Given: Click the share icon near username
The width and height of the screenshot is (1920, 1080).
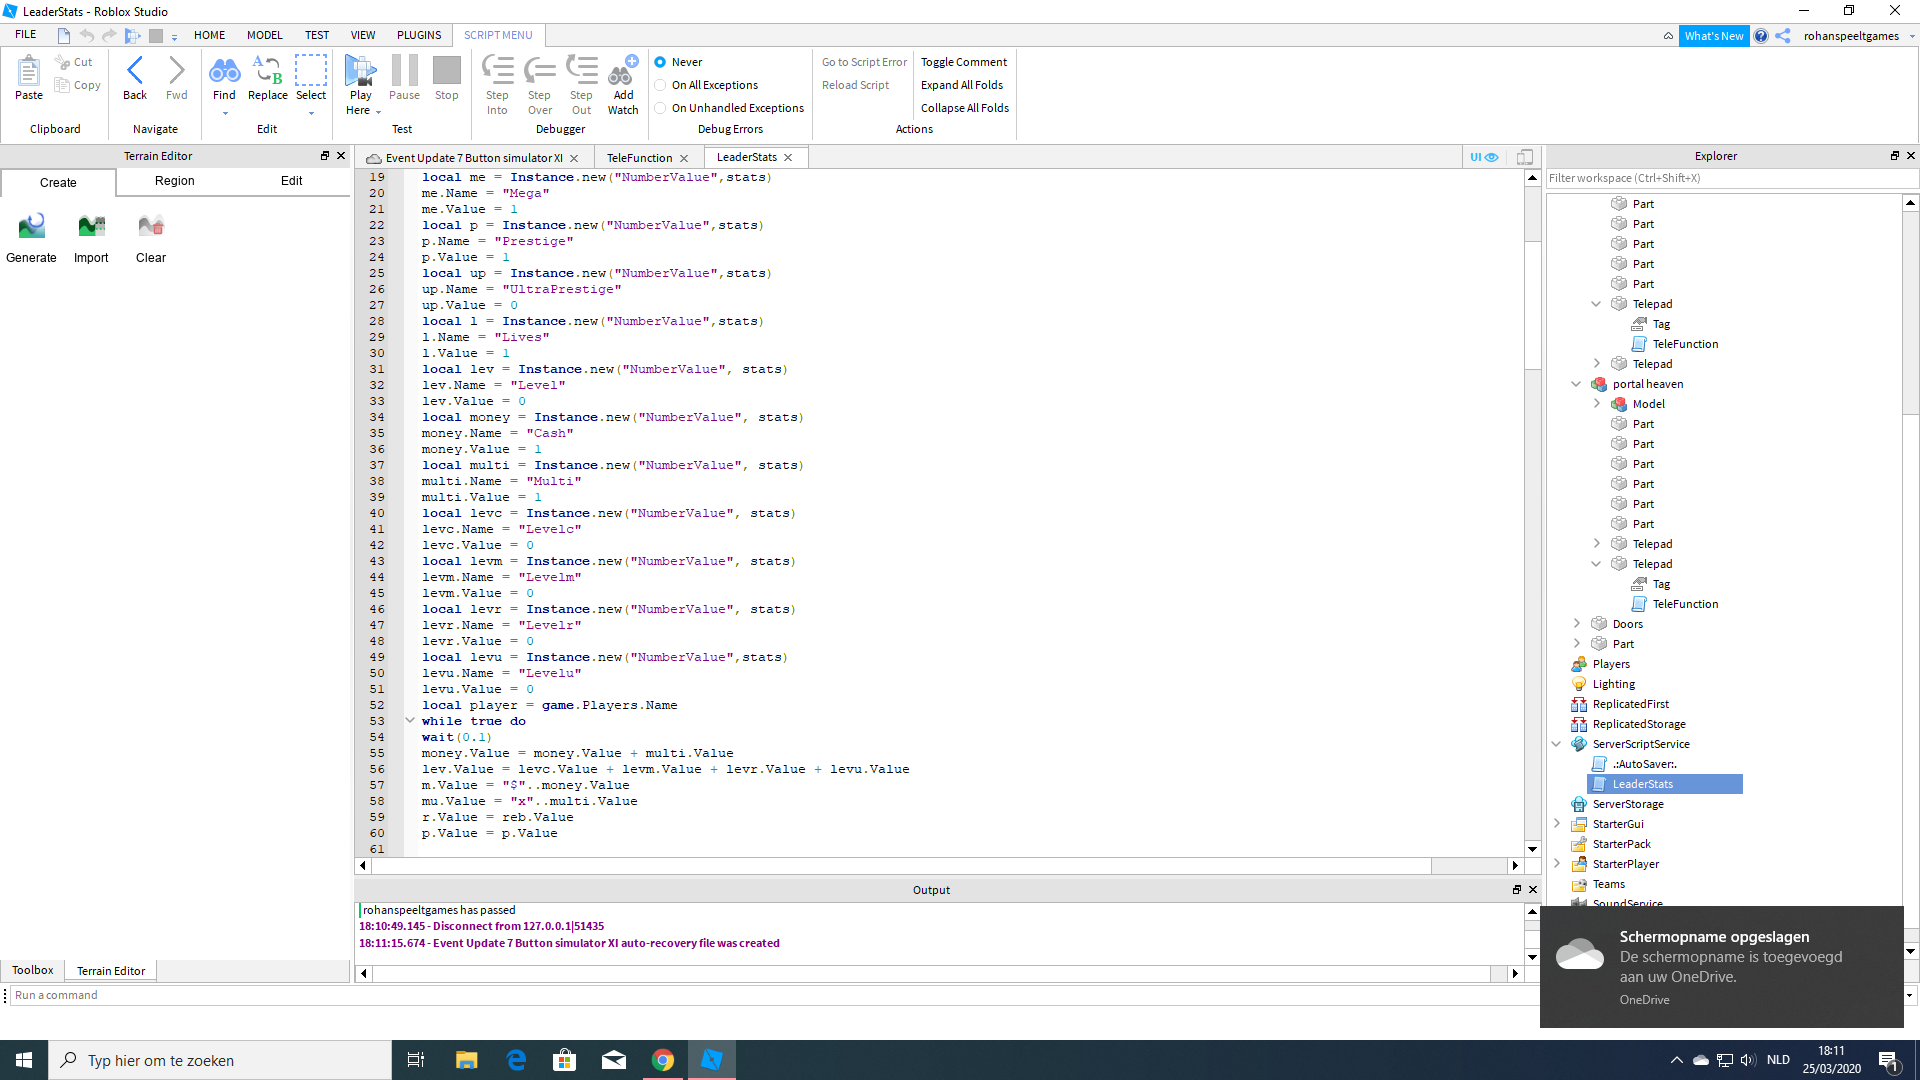Looking at the screenshot, I should coord(1783,36).
